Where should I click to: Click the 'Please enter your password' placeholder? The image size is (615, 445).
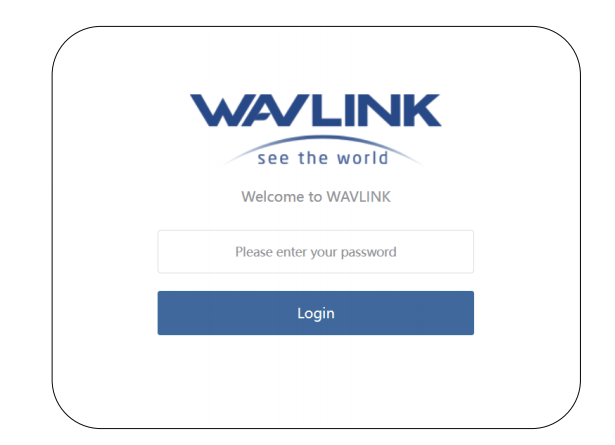pos(316,252)
